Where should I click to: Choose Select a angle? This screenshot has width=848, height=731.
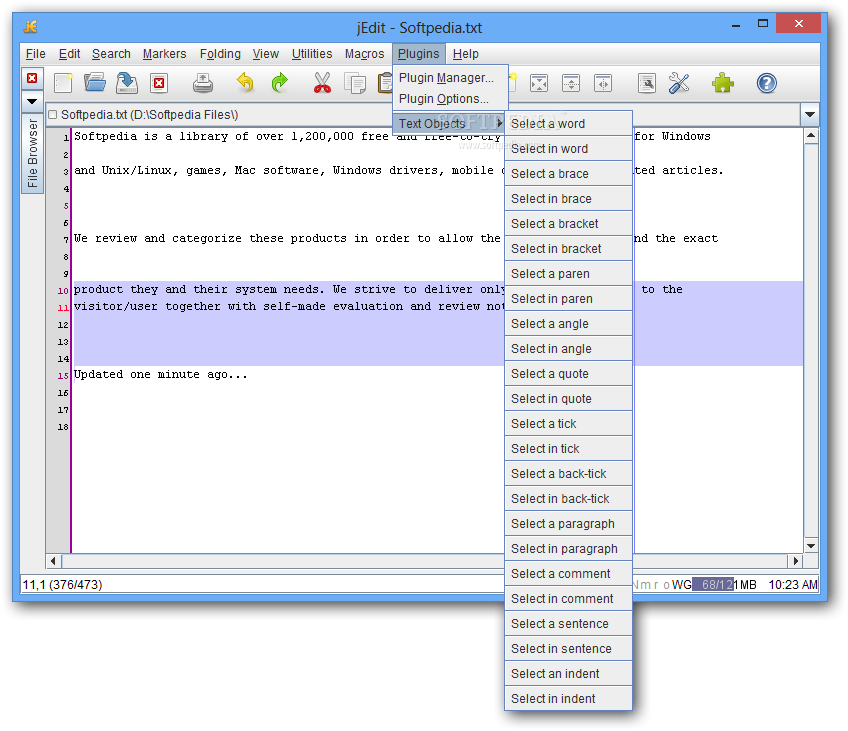pos(568,324)
